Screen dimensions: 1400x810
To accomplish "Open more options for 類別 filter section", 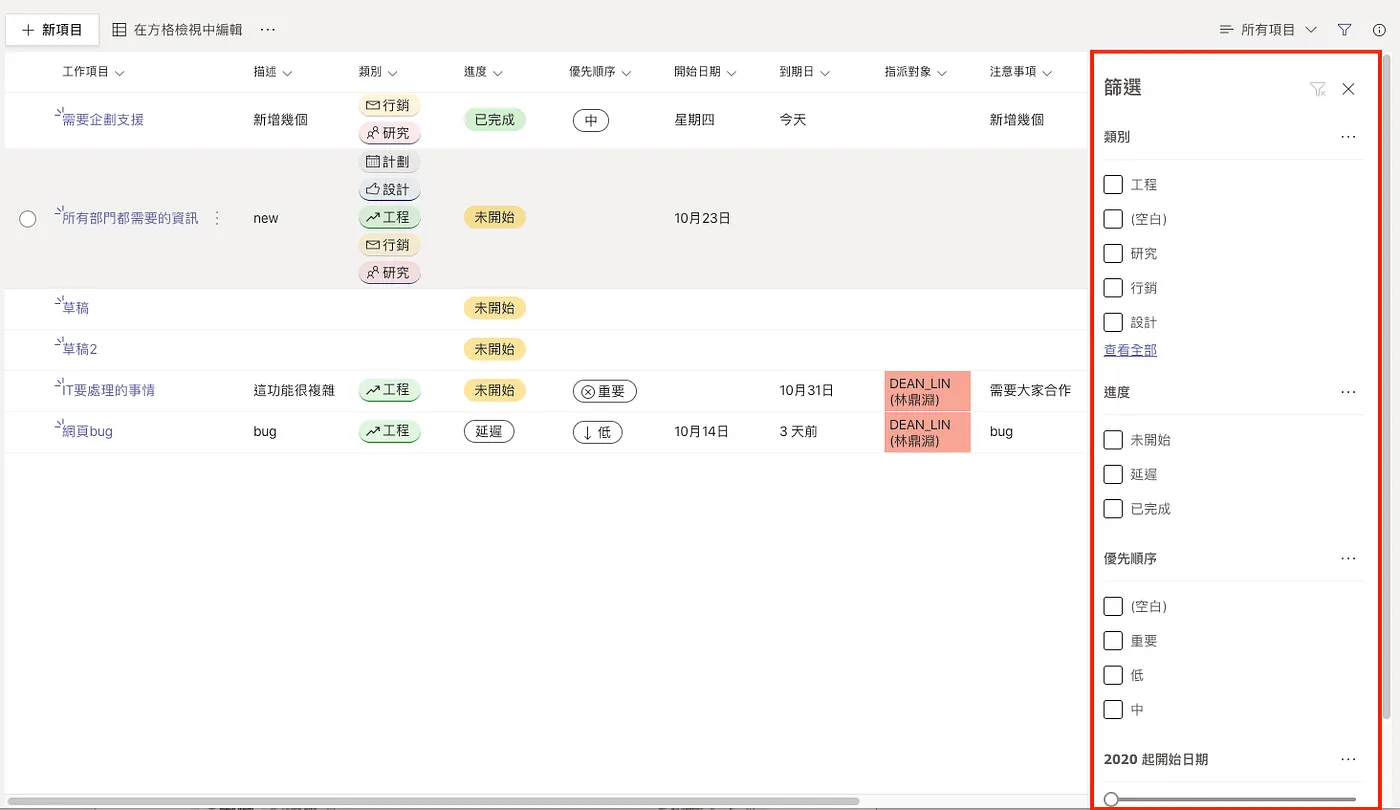I will (1348, 137).
